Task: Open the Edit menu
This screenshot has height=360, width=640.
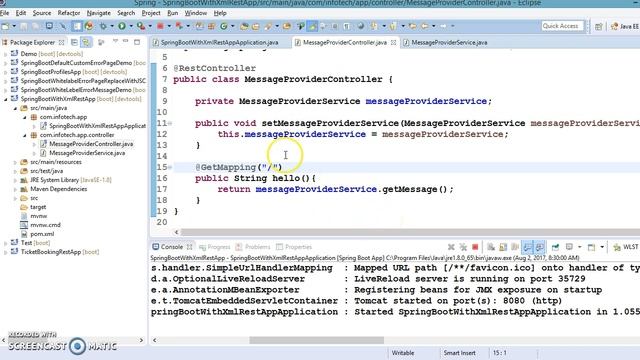Action: [x=21, y=13]
